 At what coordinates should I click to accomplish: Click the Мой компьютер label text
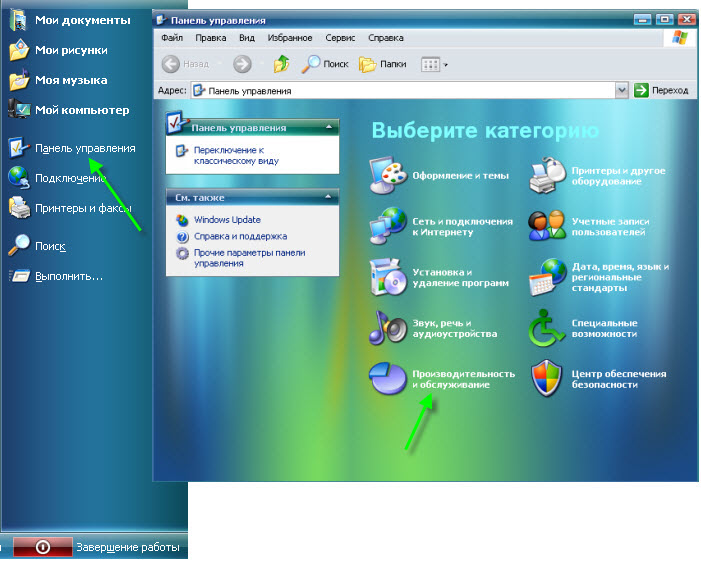[x=82, y=110]
